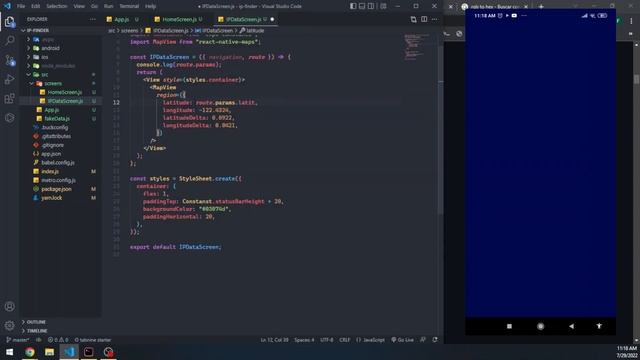Screen dimensions: 640x360
Task: Open the Run and Debug view
Action: click(9, 80)
